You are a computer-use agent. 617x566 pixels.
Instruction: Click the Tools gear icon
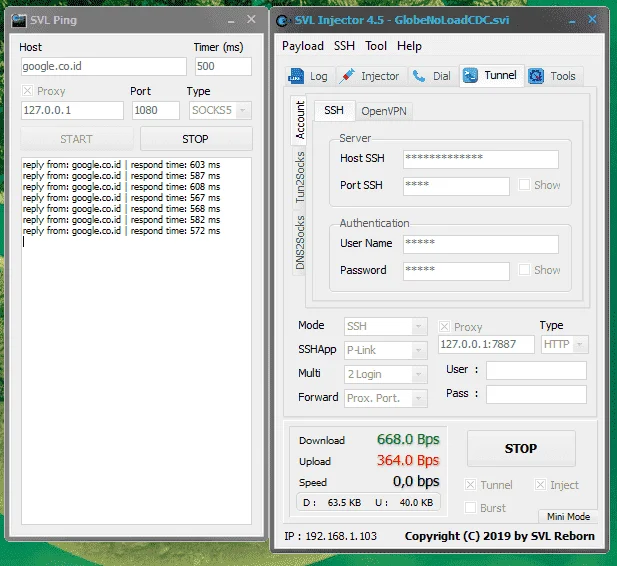click(x=536, y=76)
